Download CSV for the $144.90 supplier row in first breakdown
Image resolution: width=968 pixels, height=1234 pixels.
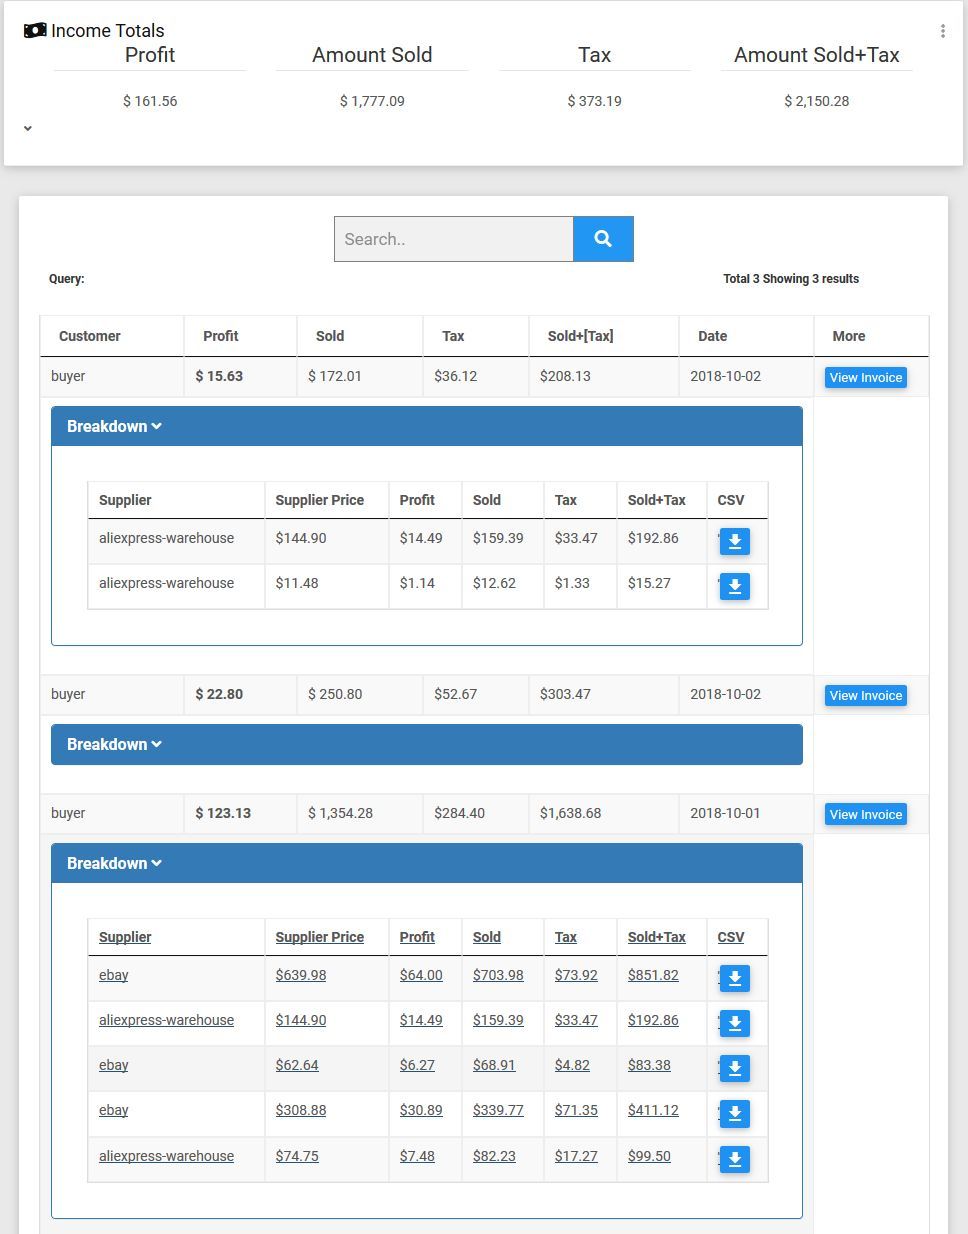pos(735,541)
